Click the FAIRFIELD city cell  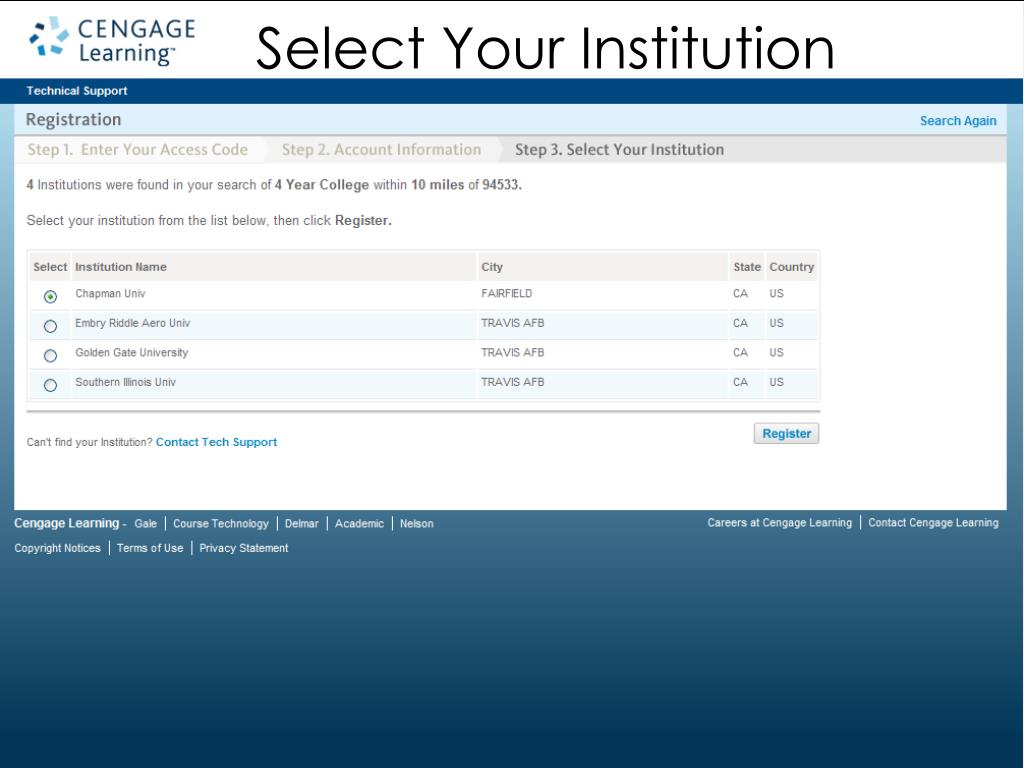pos(507,294)
